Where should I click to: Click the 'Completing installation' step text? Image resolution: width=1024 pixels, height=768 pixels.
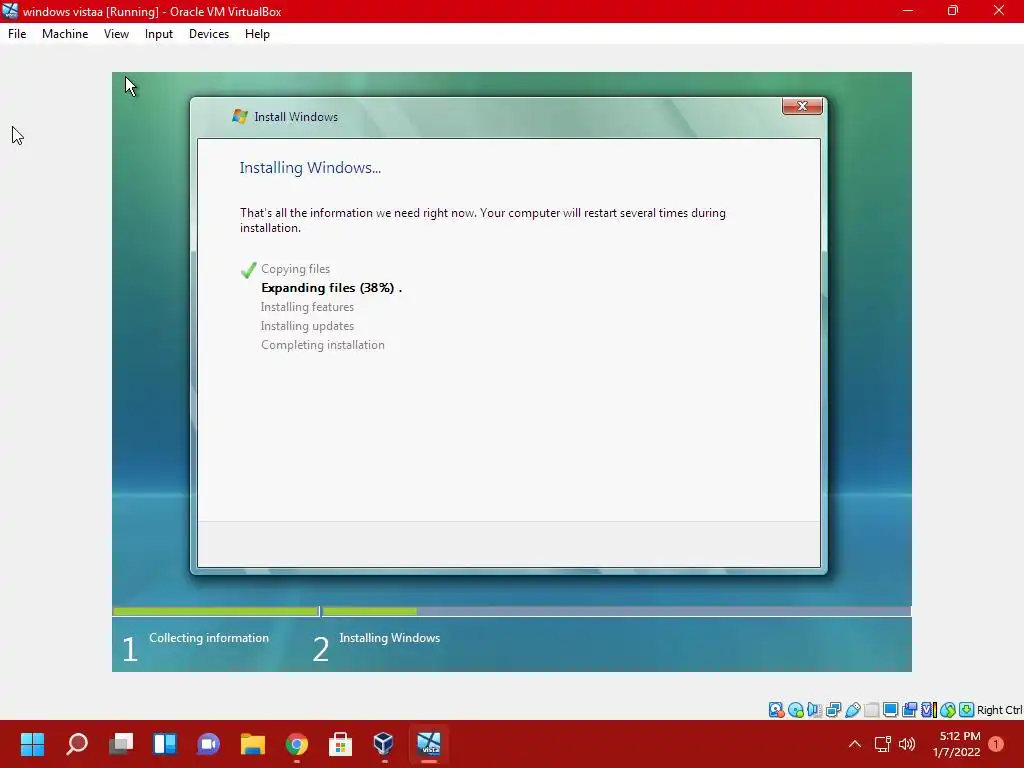tap(323, 345)
